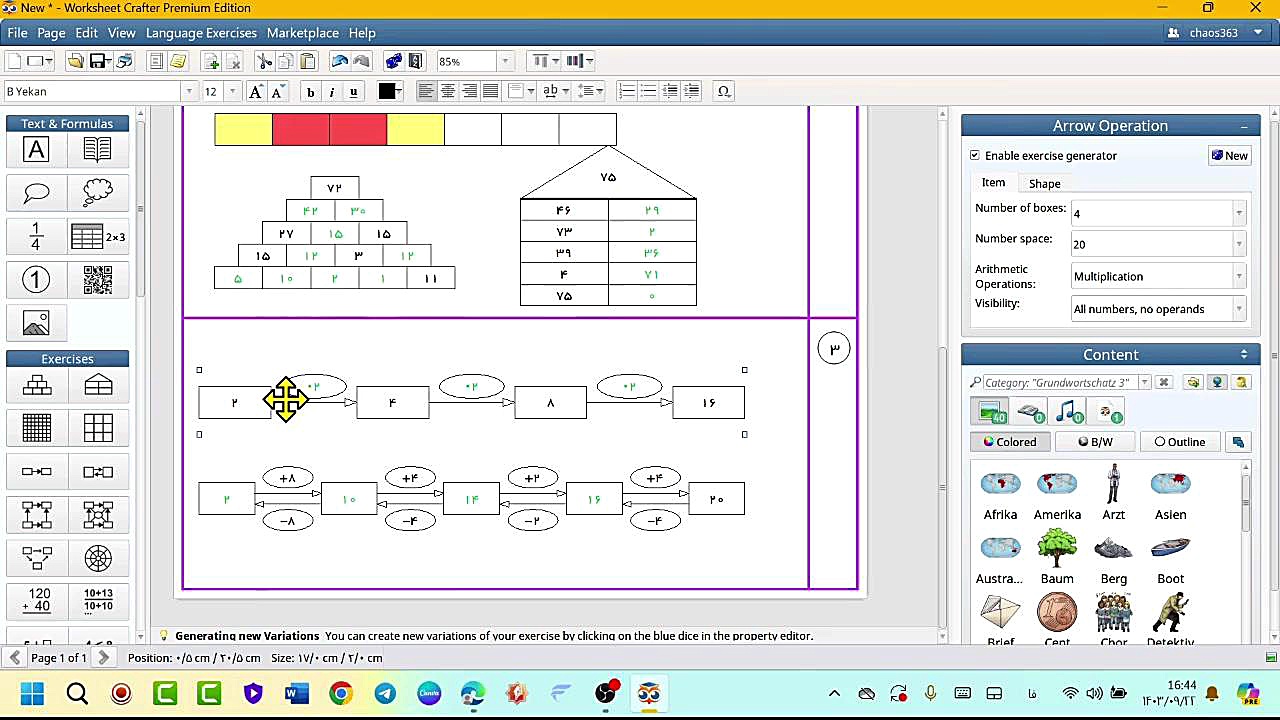This screenshot has width=1280, height=720.
Task: Add a thought bubble item
Action: (97, 193)
